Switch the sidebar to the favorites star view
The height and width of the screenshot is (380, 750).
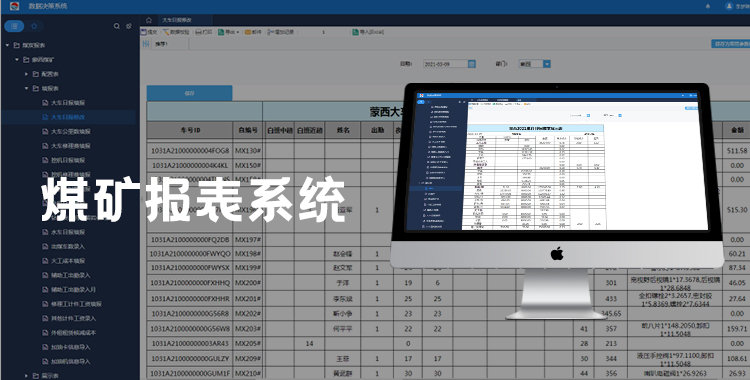coord(34,26)
